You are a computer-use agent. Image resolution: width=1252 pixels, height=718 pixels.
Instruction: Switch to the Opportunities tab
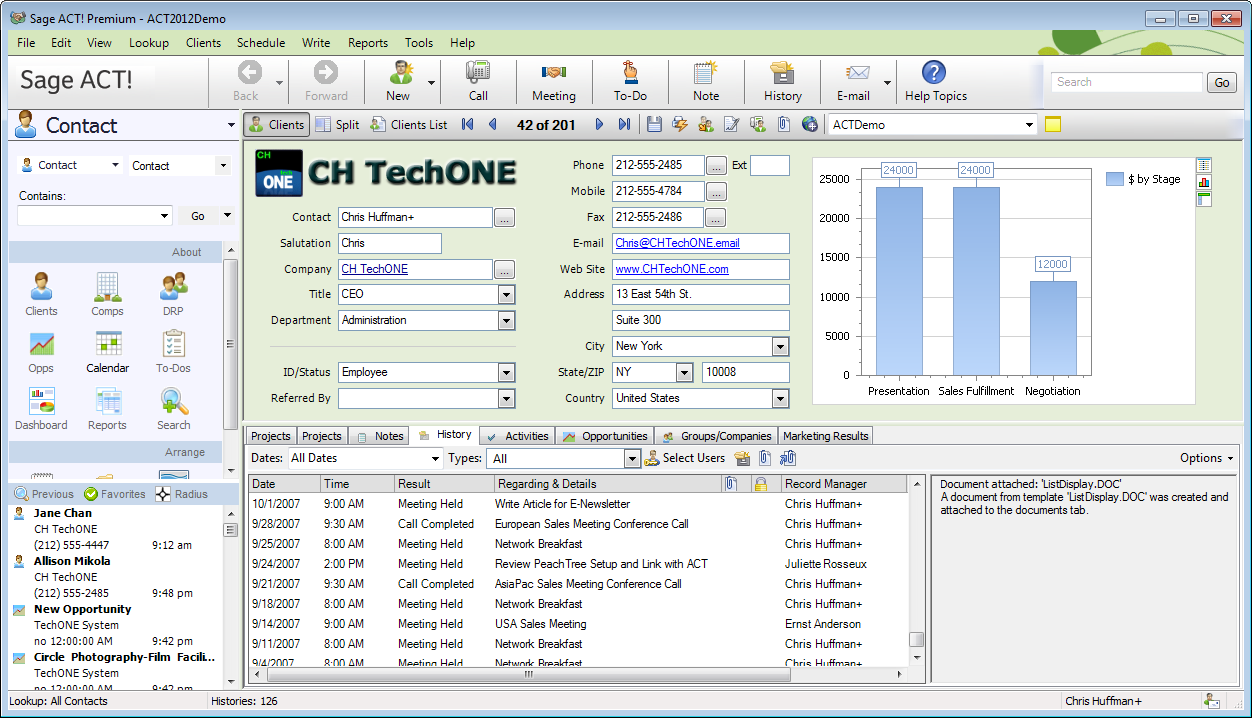pos(605,436)
